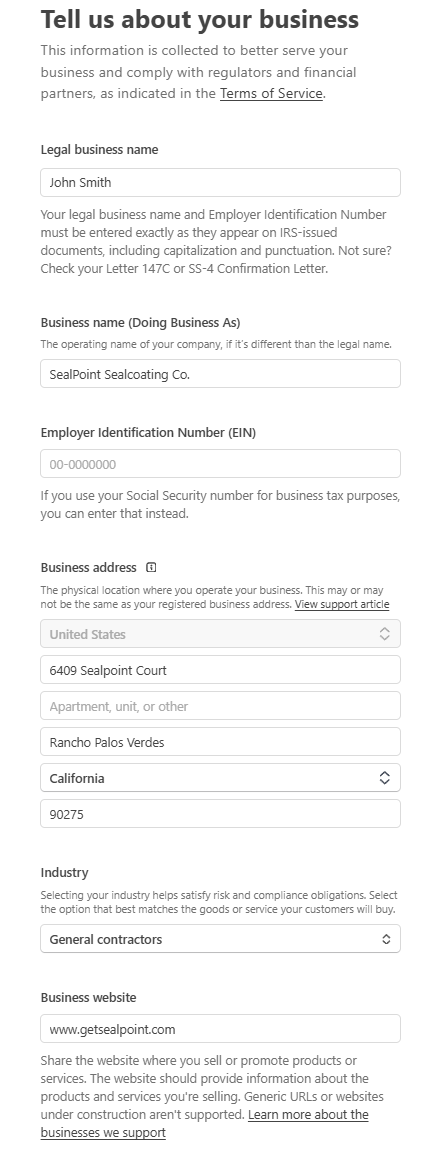Click the Business address info icon
The height and width of the screenshot is (1151, 438).
pyautogui.click(x=151, y=567)
